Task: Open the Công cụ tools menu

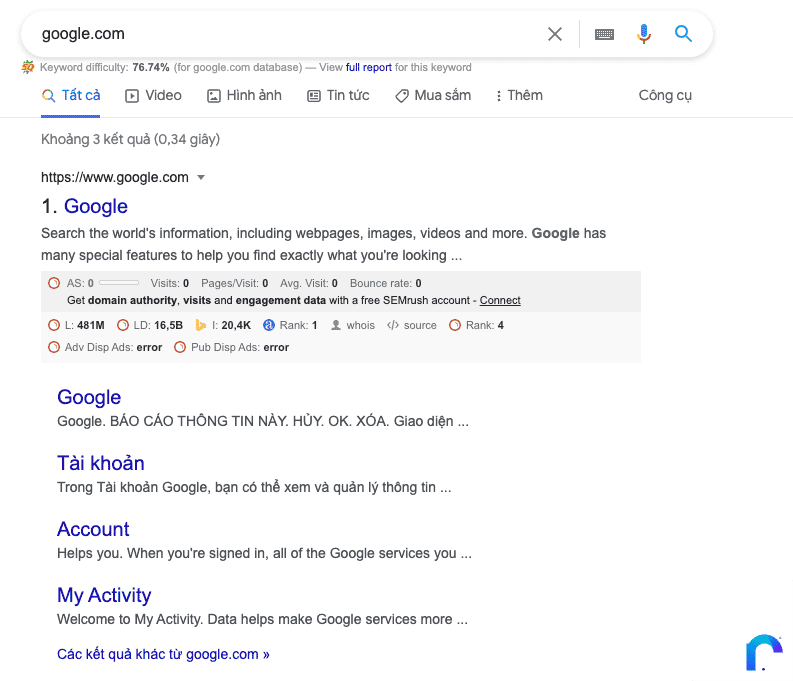Action: (x=665, y=96)
